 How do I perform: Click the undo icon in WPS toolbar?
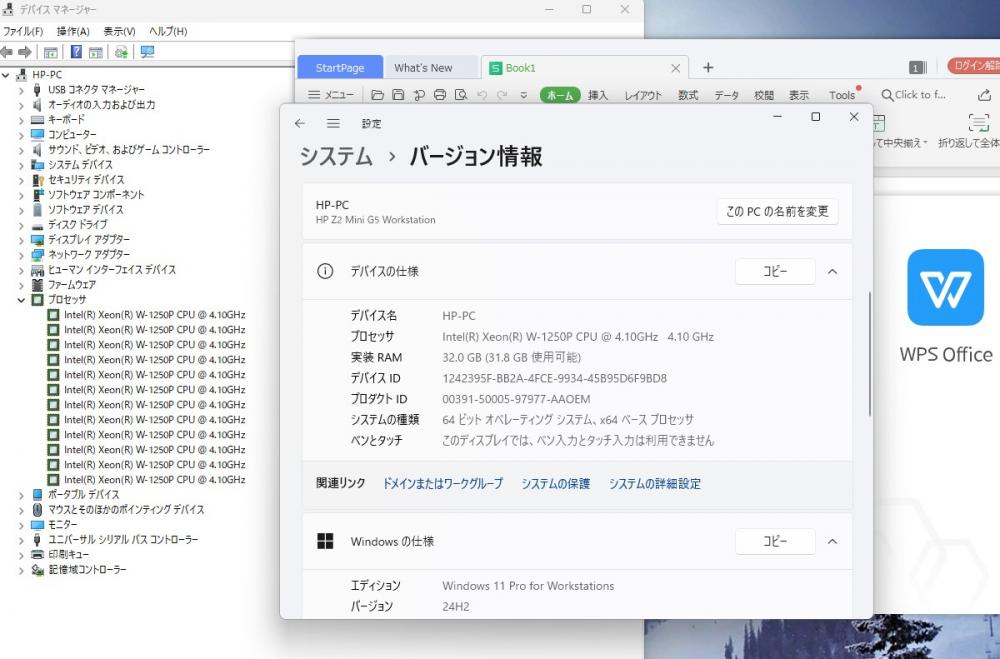(x=482, y=95)
